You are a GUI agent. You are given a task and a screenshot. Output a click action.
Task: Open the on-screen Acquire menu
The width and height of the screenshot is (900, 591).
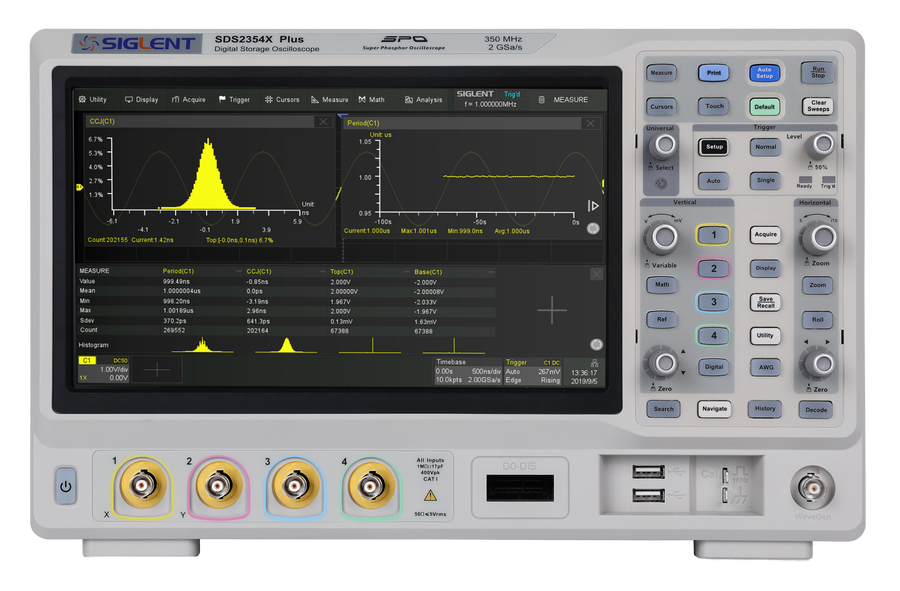click(x=188, y=99)
